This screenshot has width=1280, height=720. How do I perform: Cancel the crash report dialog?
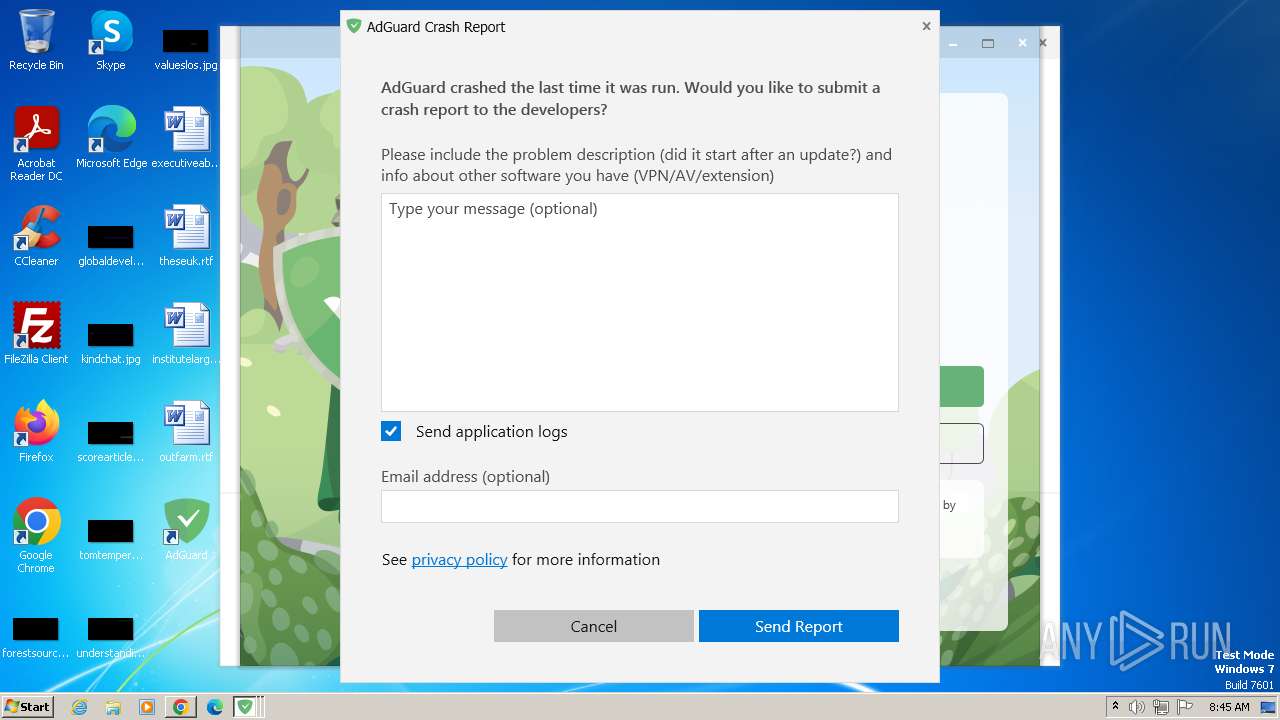click(x=594, y=626)
